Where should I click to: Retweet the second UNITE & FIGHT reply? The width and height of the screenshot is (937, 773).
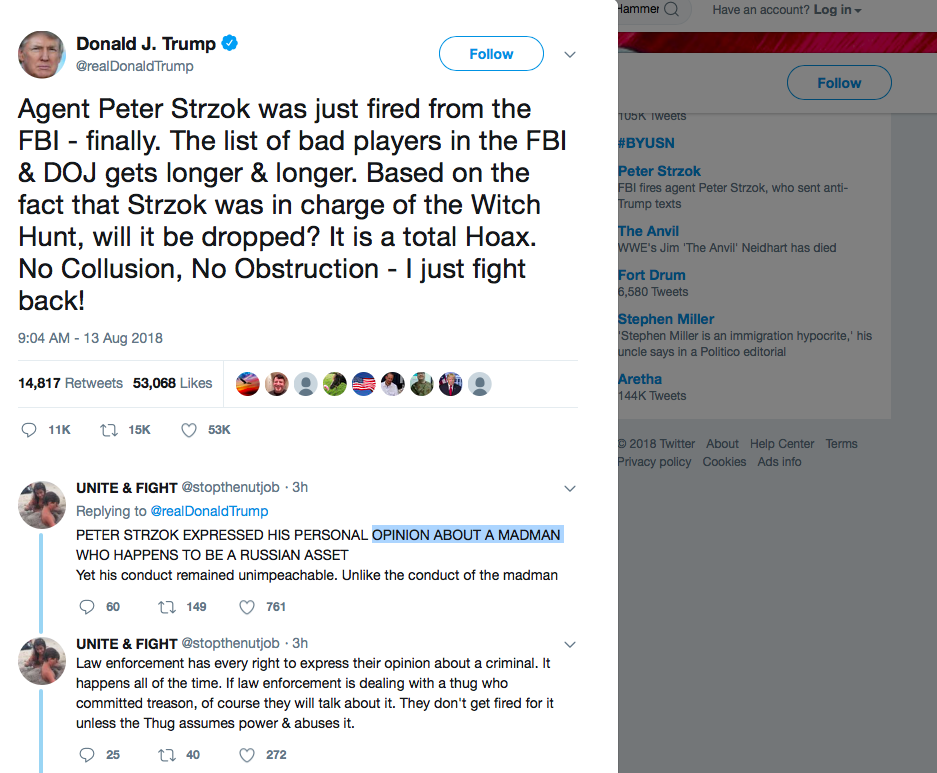168,755
